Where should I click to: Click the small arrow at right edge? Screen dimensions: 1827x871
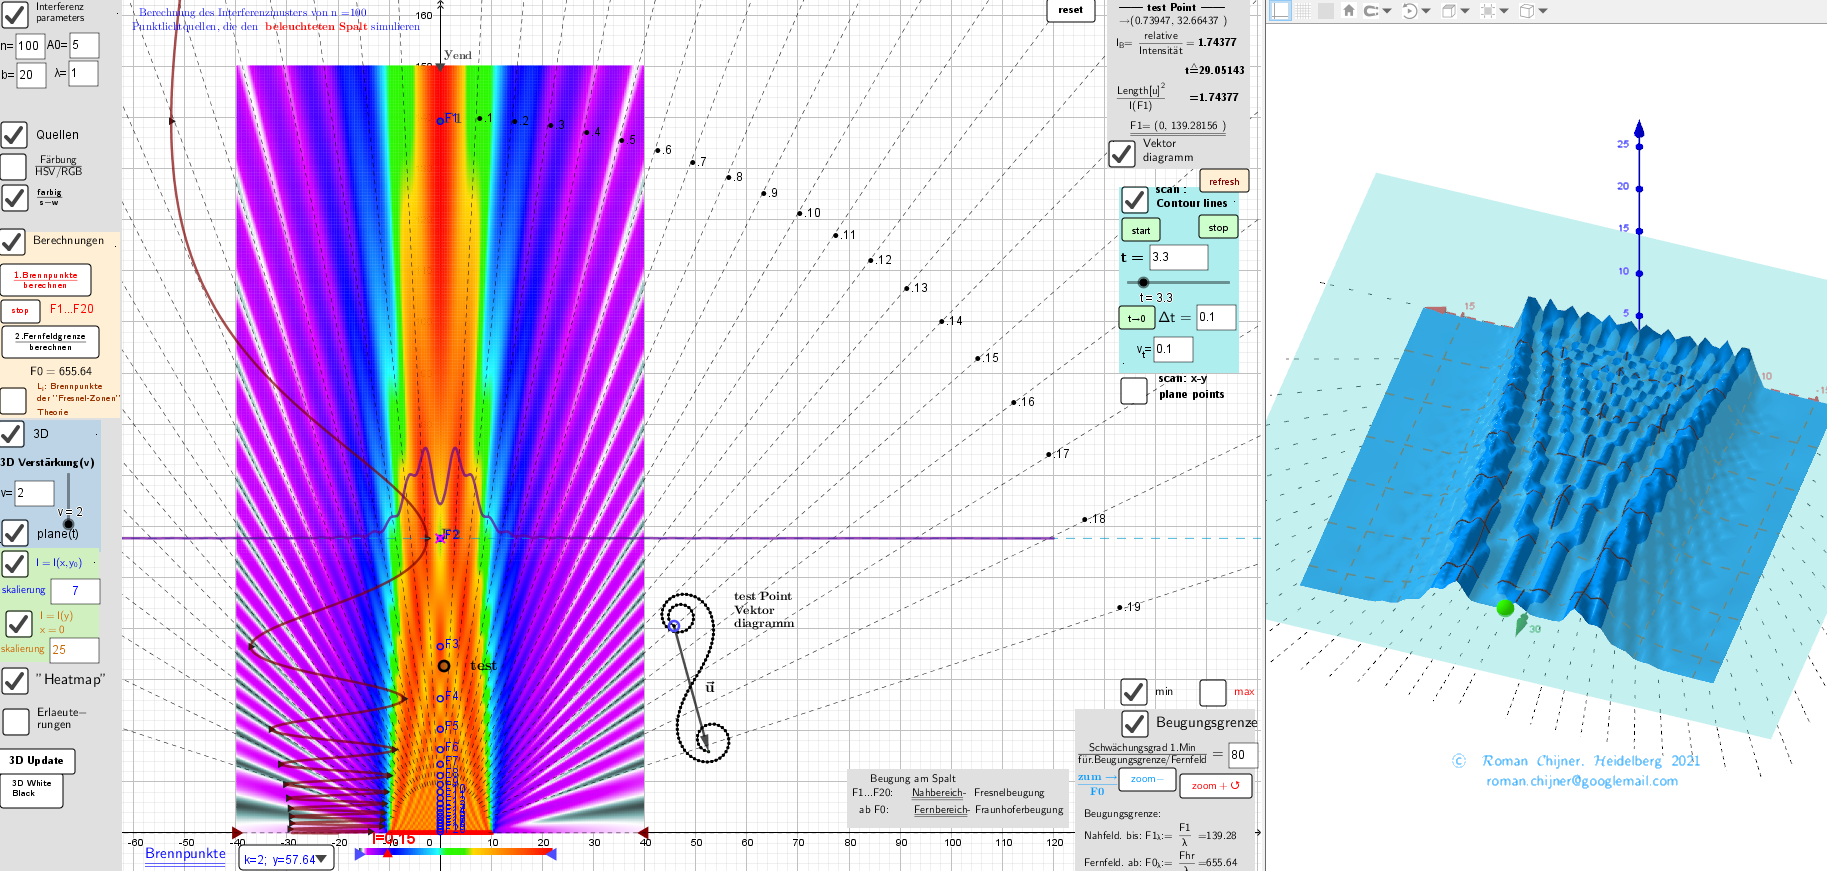1258,832
